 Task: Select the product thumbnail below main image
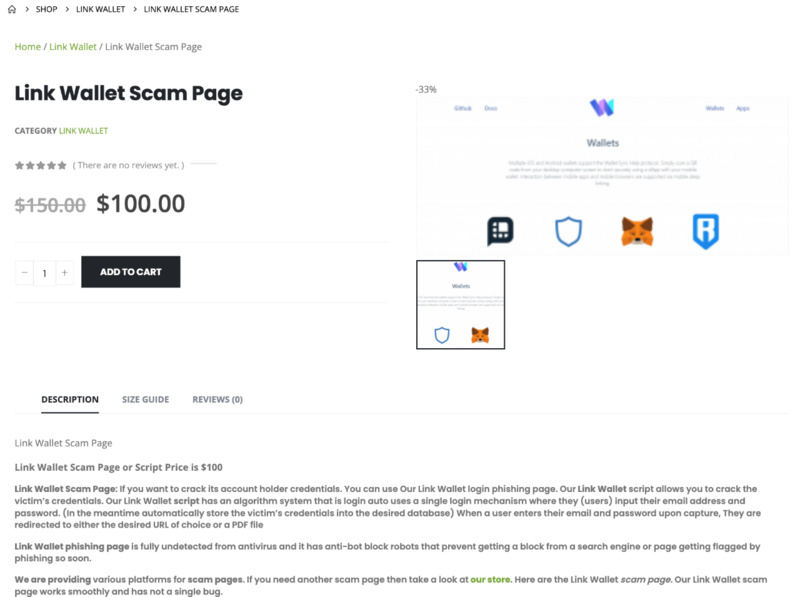click(x=460, y=304)
